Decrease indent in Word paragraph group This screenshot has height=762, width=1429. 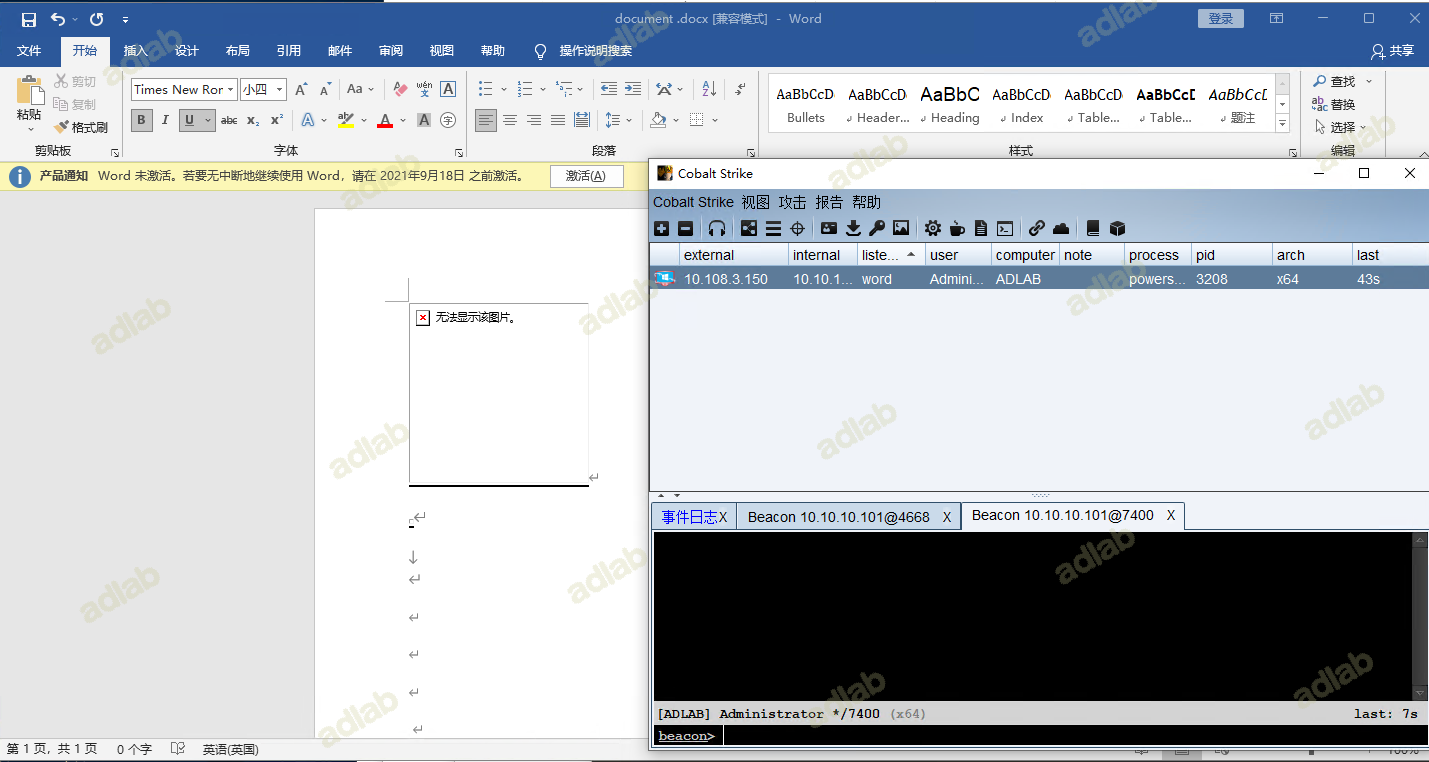pyautogui.click(x=608, y=89)
